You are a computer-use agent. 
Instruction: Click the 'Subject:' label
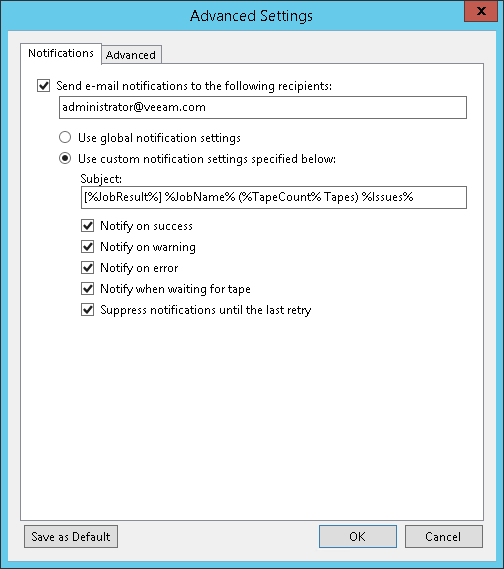click(x=101, y=179)
